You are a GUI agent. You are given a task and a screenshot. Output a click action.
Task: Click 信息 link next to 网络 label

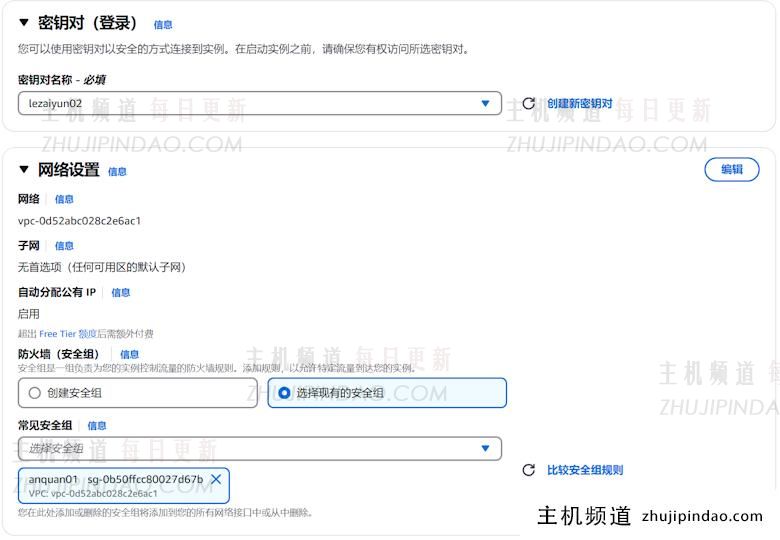pyautogui.click(x=64, y=199)
